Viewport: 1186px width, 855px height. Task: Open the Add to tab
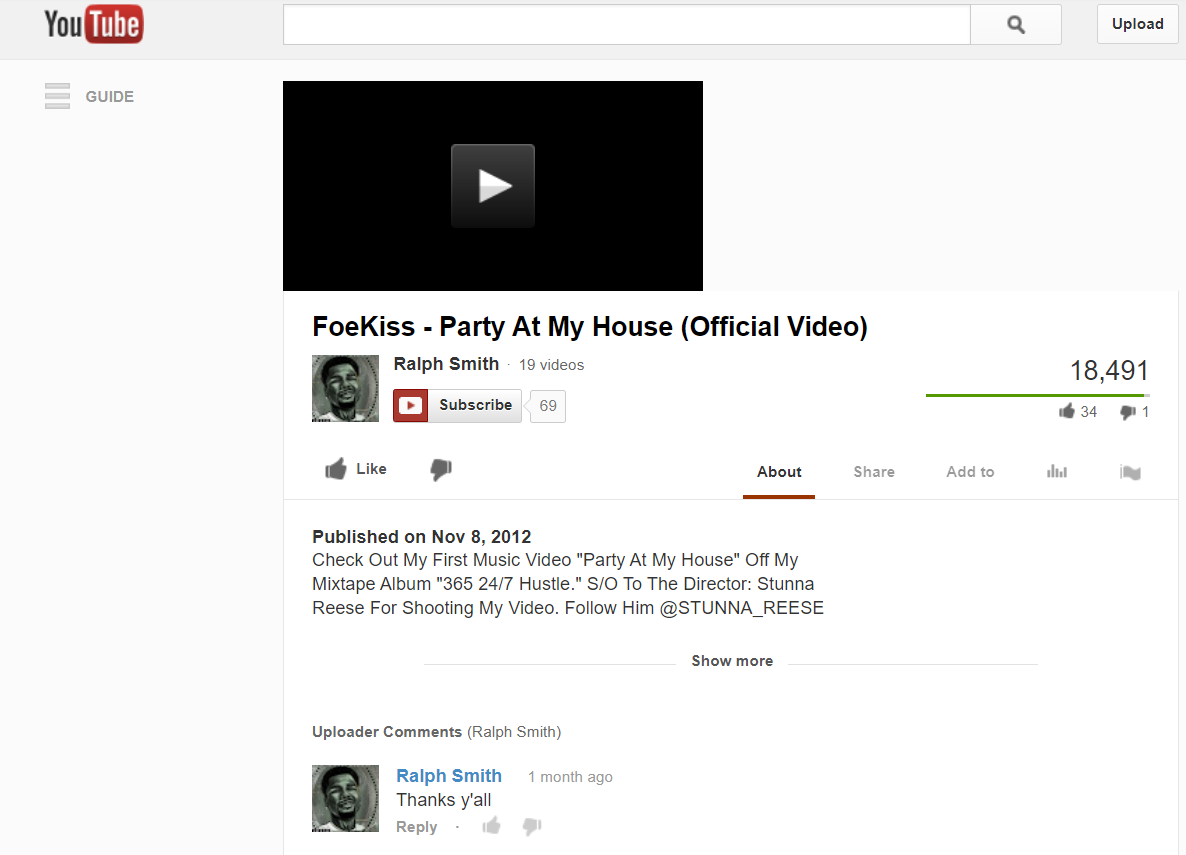(970, 472)
